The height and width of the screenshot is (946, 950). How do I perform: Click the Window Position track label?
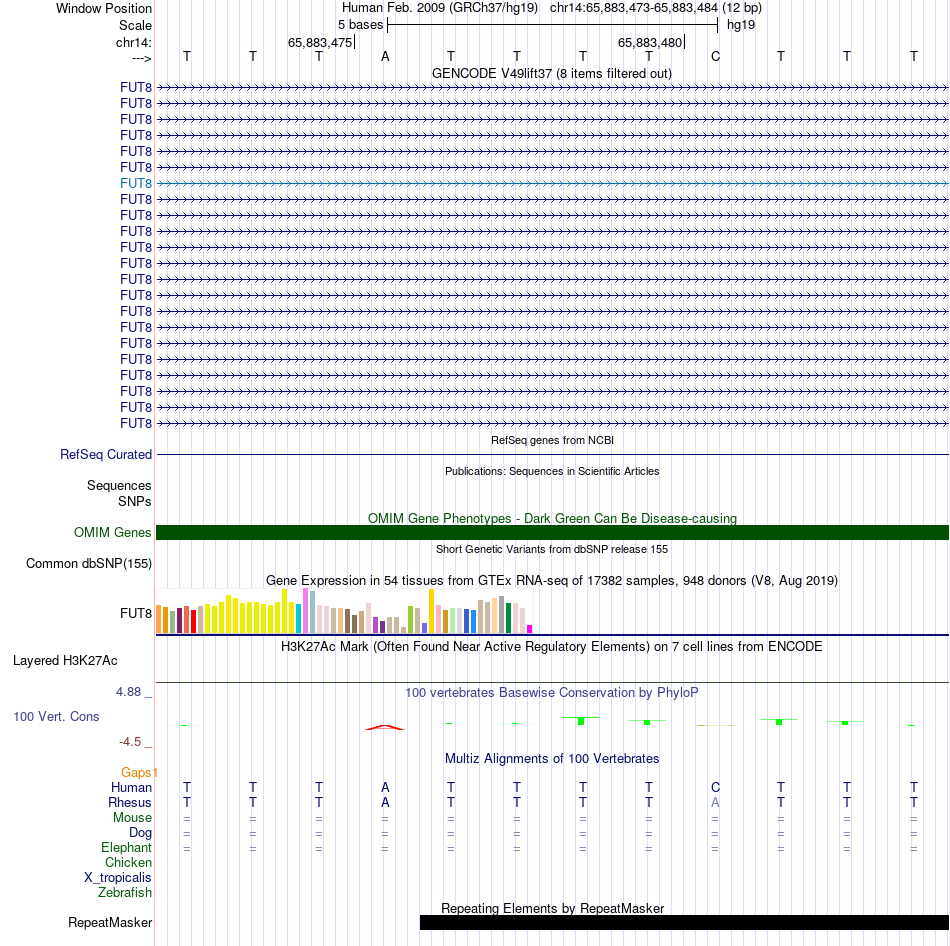[x=104, y=8]
